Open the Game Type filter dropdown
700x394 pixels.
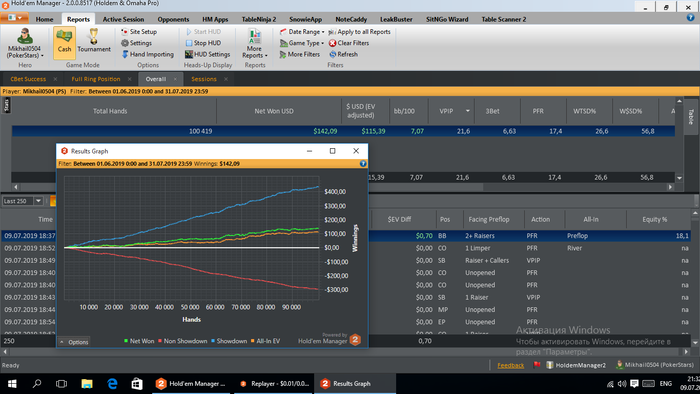tap(302, 43)
